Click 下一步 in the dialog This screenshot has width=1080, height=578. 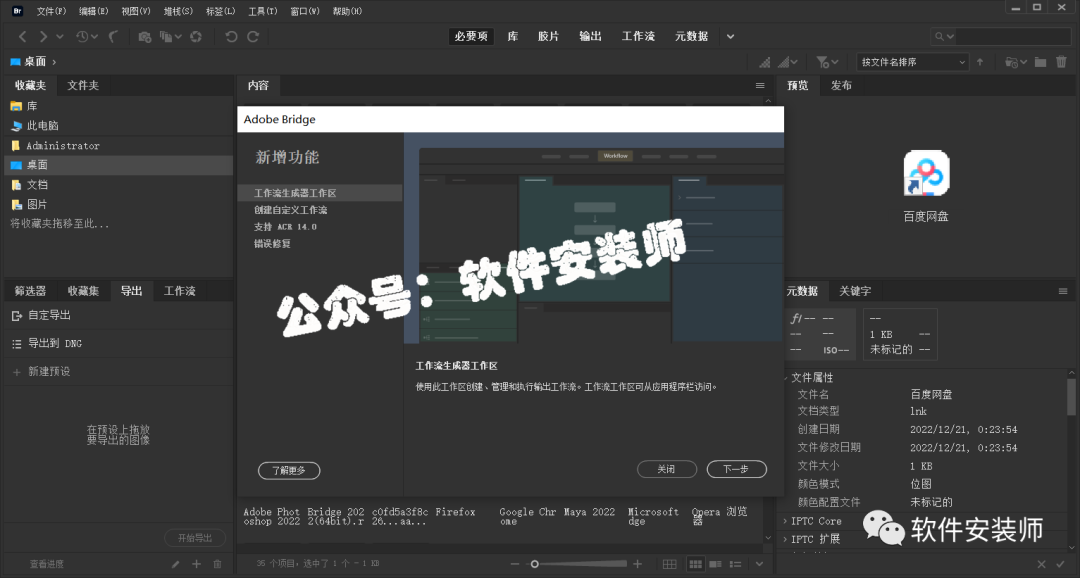(x=736, y=469)
